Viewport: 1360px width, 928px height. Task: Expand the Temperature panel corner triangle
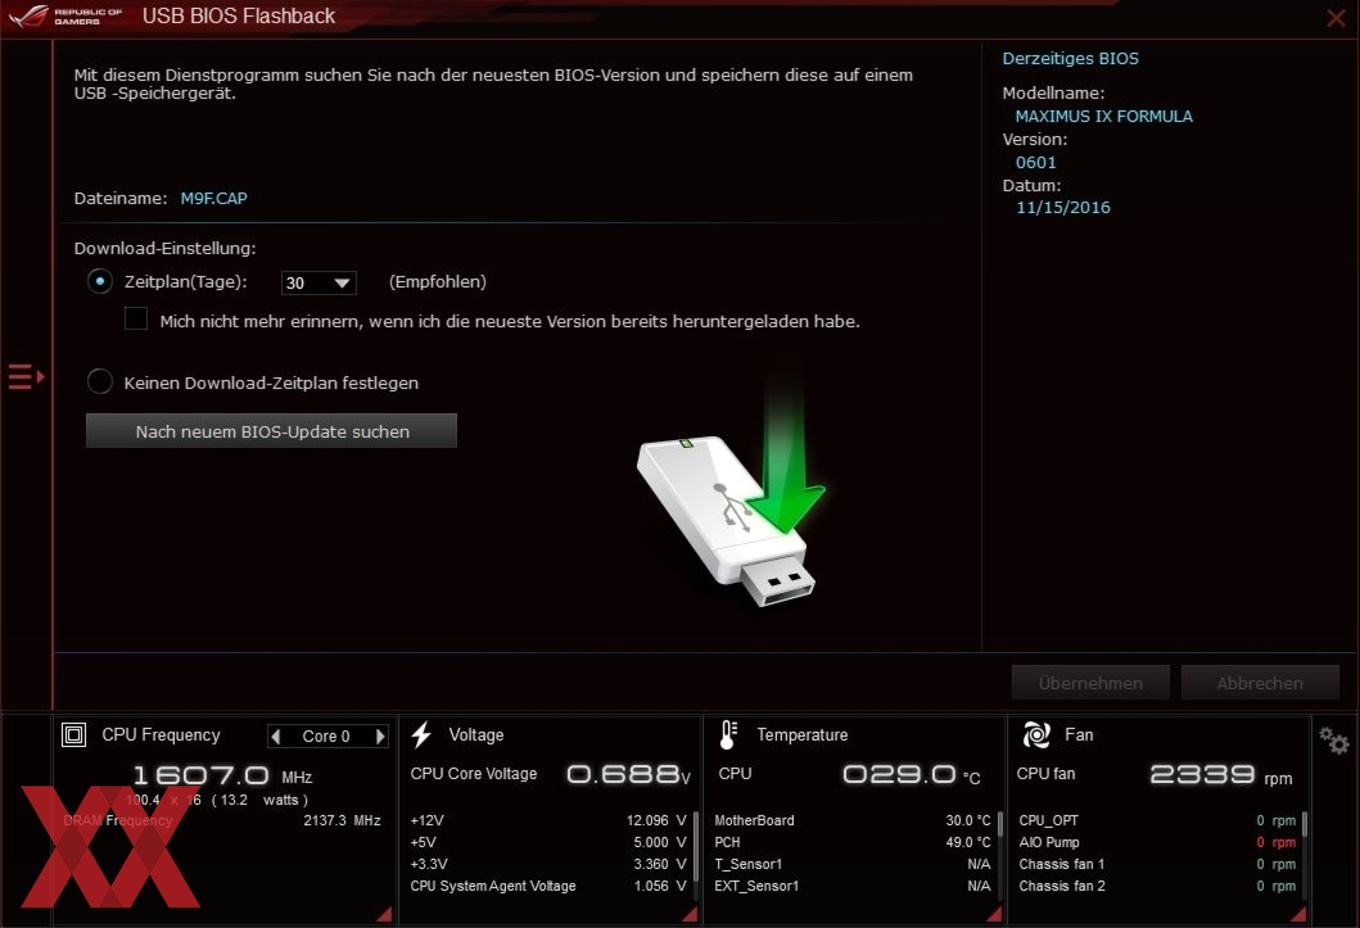click(994, 914)
